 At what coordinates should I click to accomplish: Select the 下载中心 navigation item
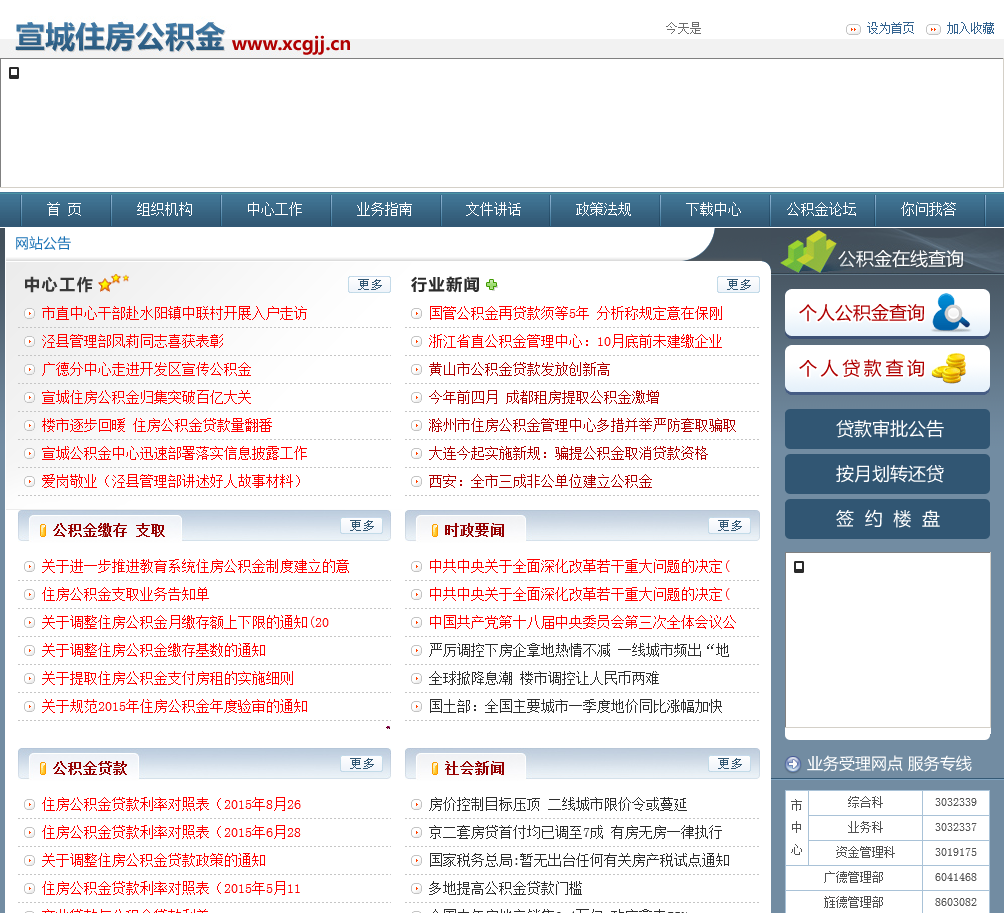tap(713, 210)
